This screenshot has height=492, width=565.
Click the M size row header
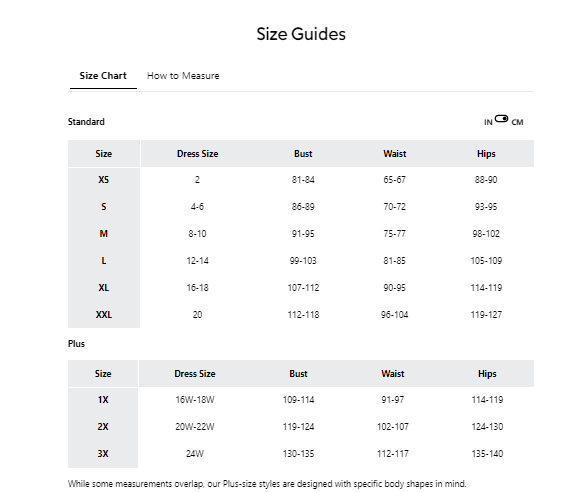coord(104,234)
